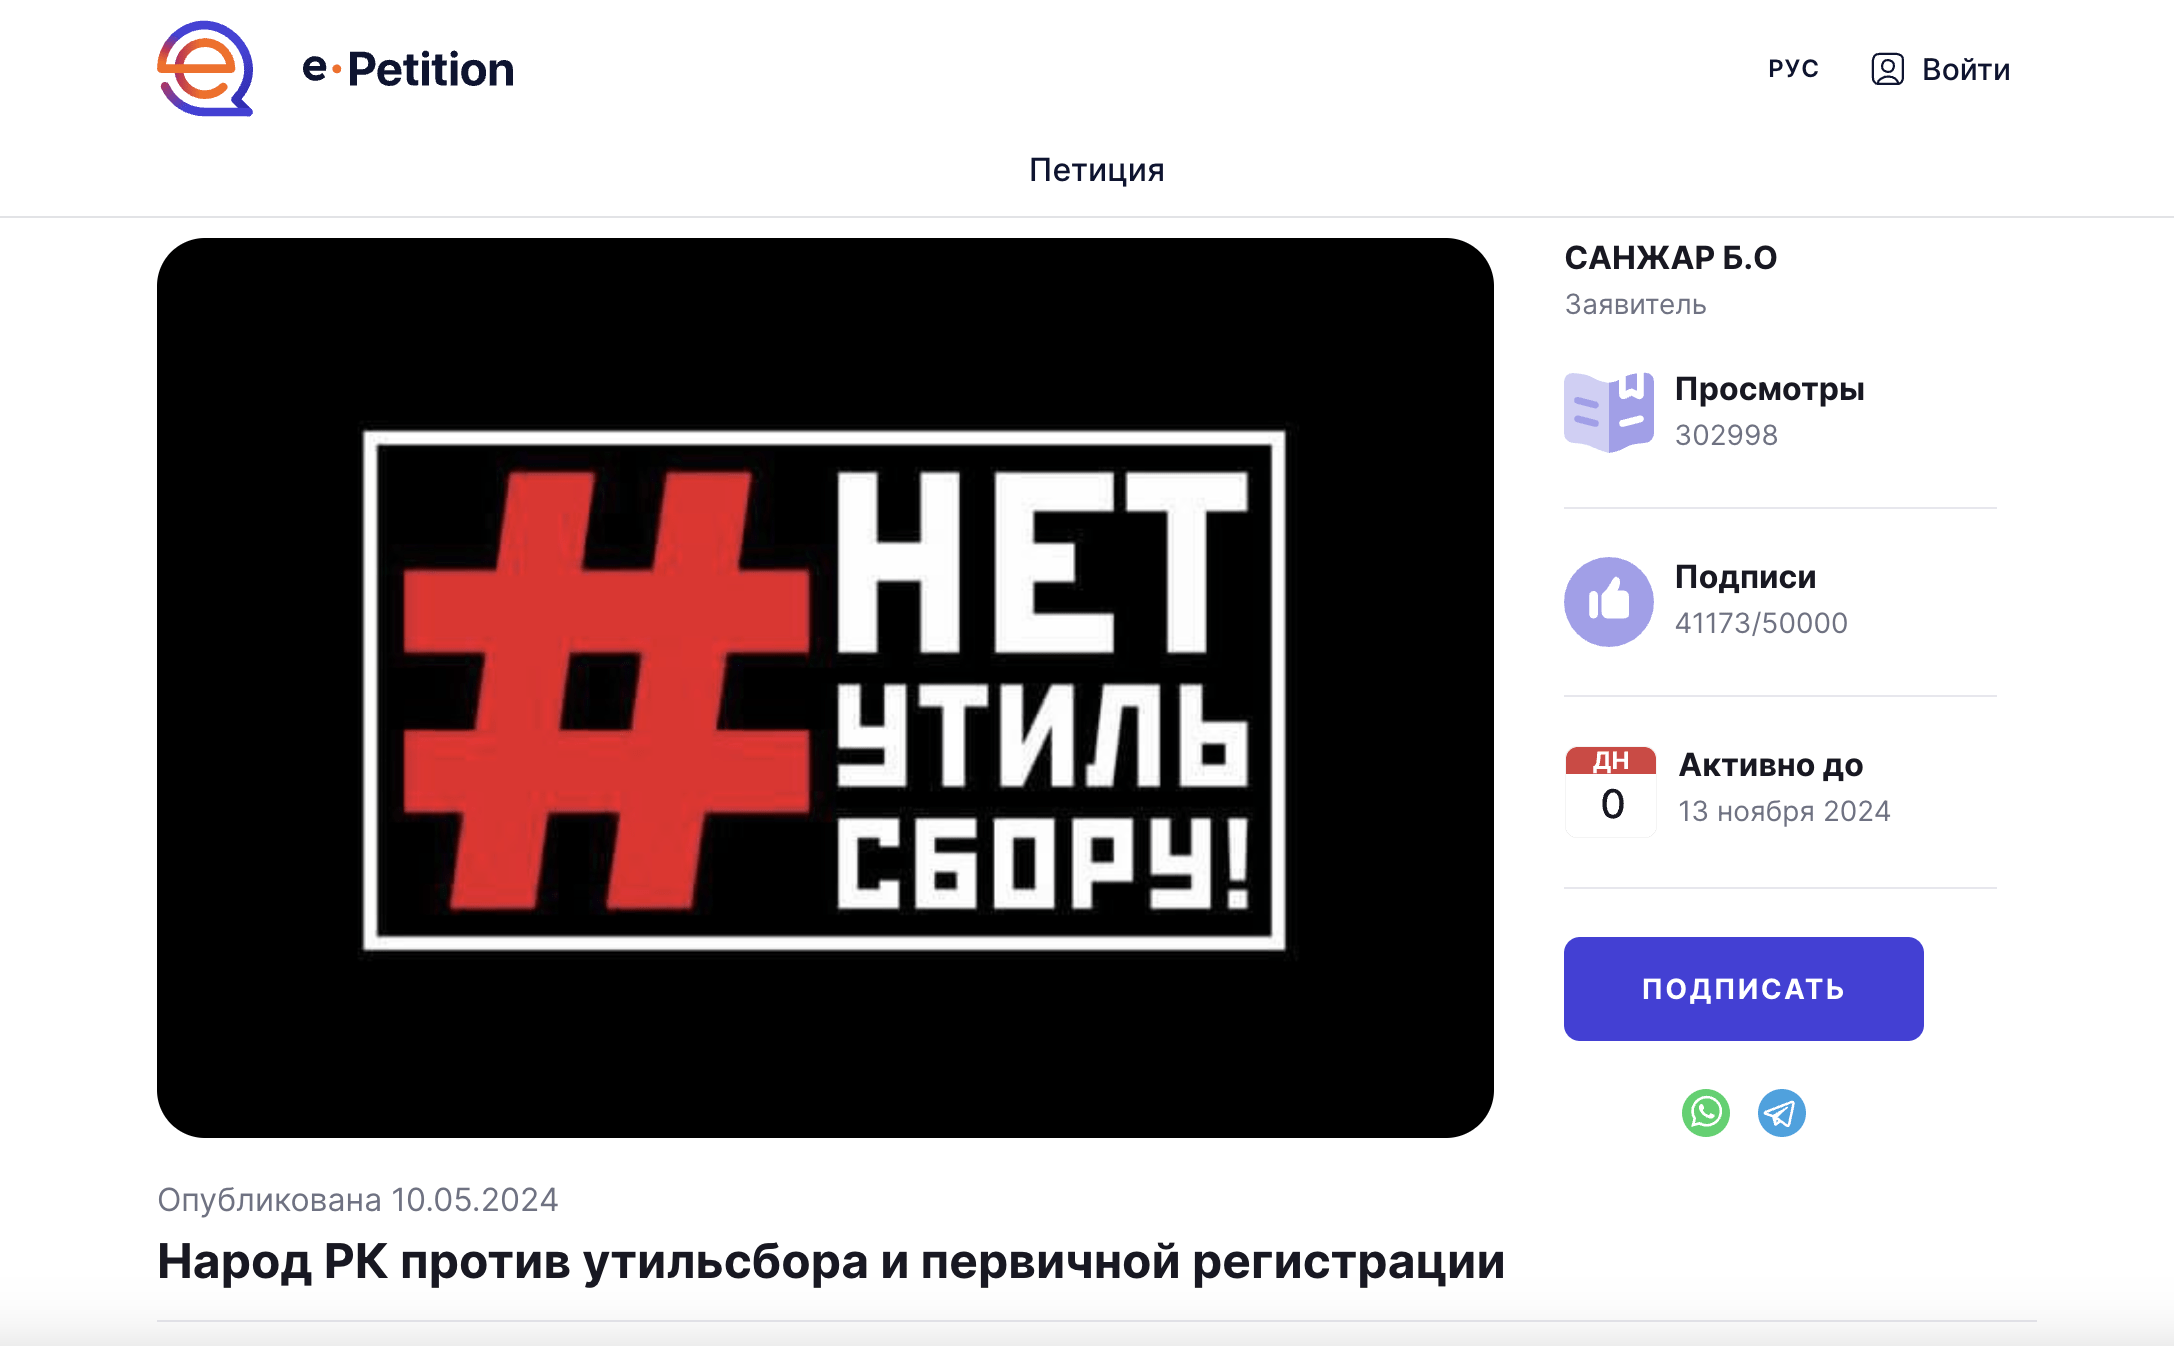Click the calendar days-remaining icon
This screenshot has height=1346, width=2174.
1611,791
